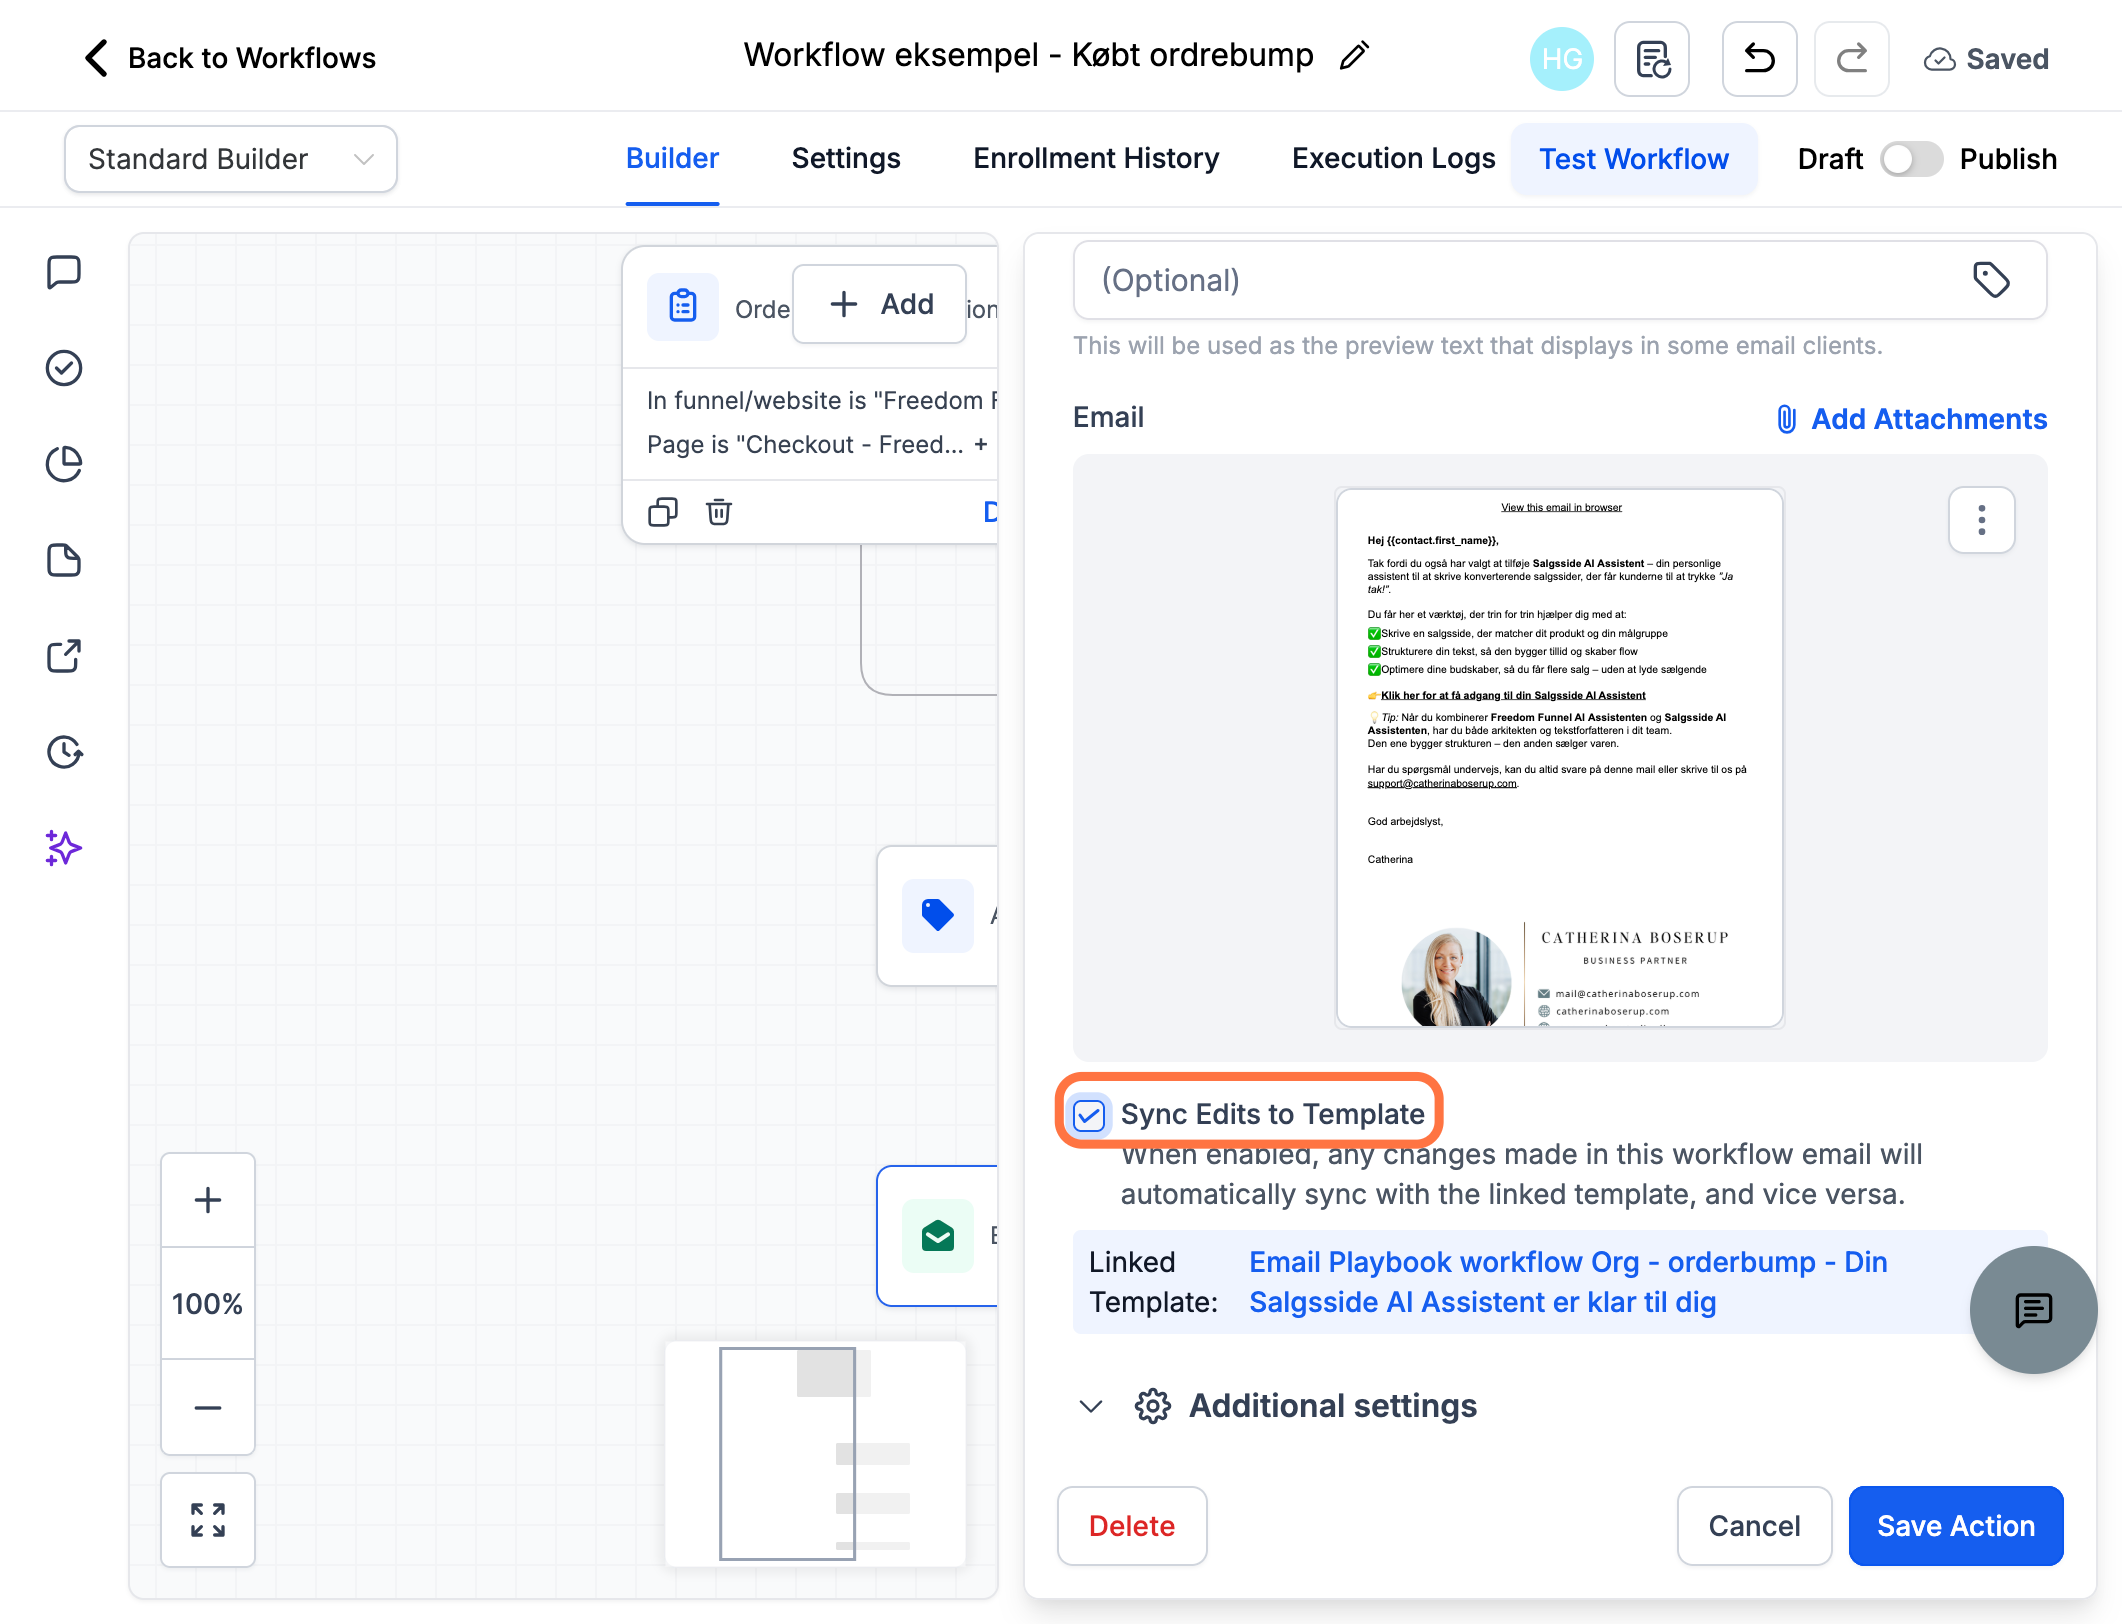Insert custom value via tag icon

[x=1991, y=280]
